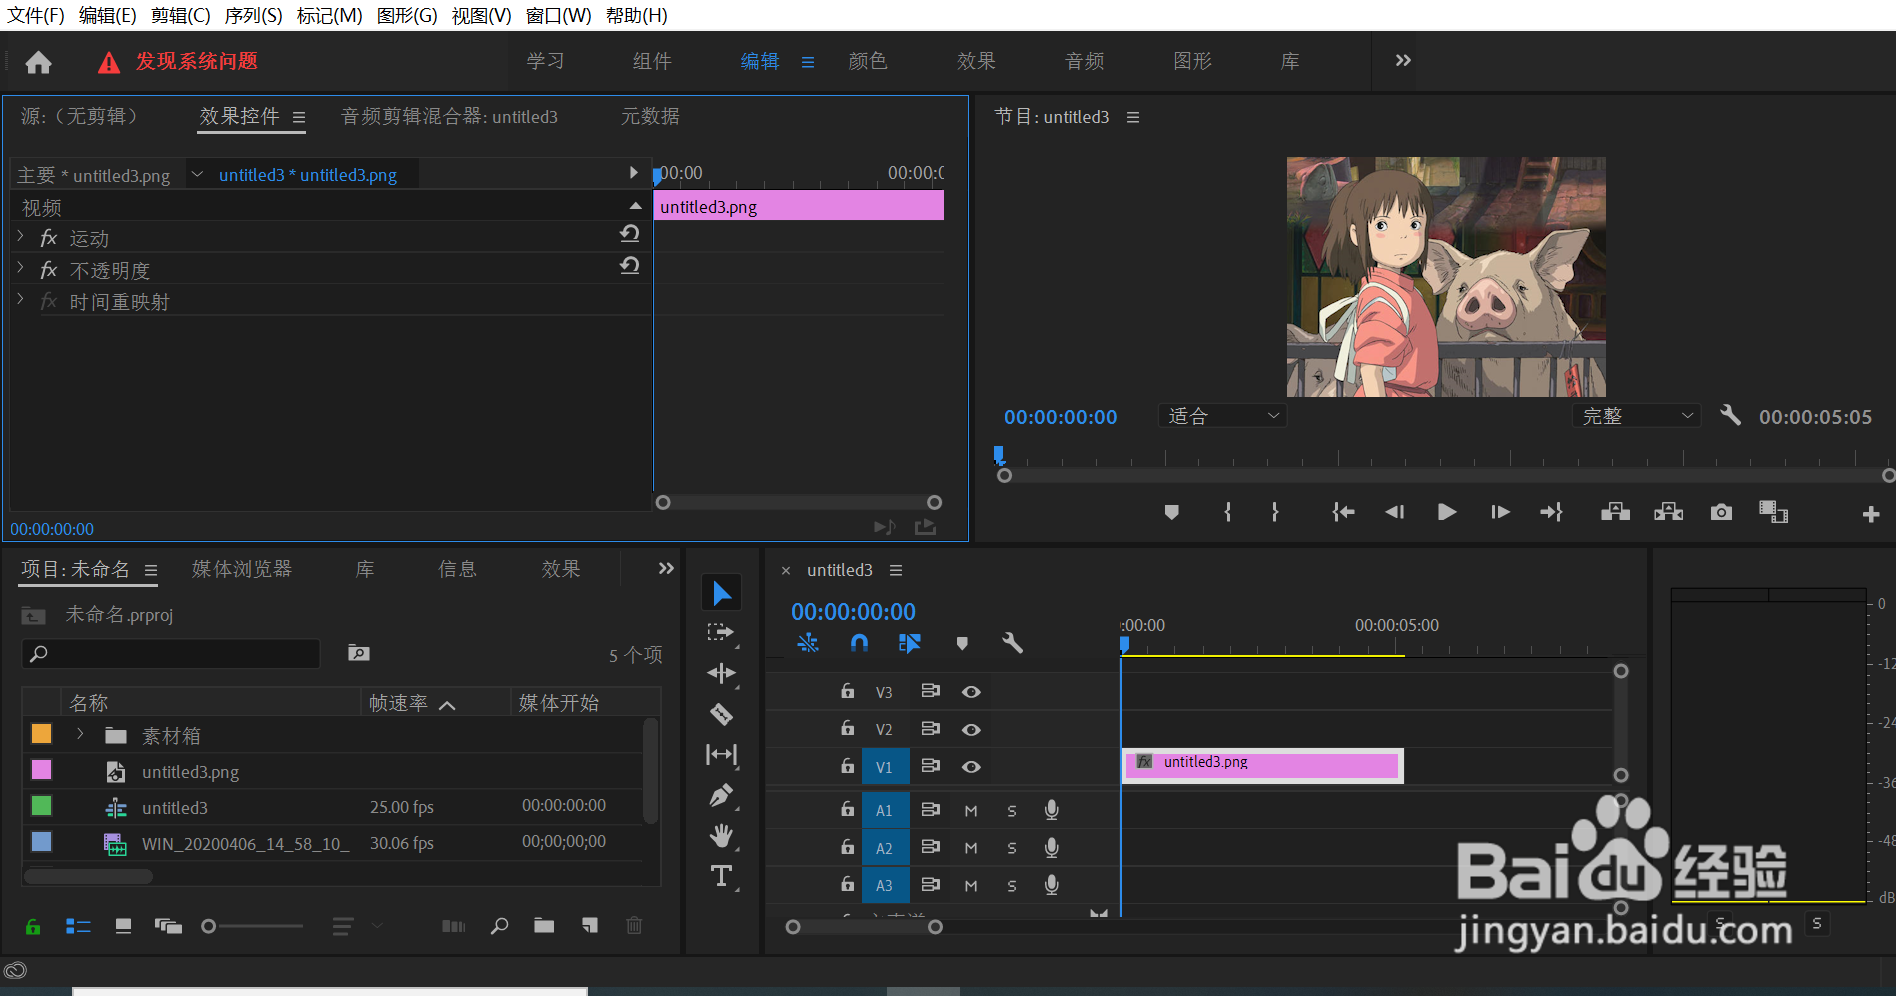The height and width of the screenshot is (996, 1896).
Task: Open the 序列(S) menu
Action: tap(253, 16)
